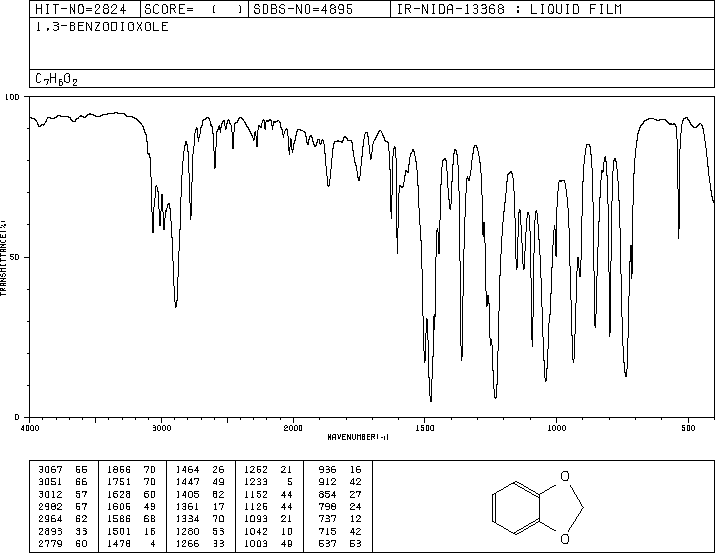715x553 pixels.
Task: Pick the 1361 peak value in table
Action: (187, 506)
